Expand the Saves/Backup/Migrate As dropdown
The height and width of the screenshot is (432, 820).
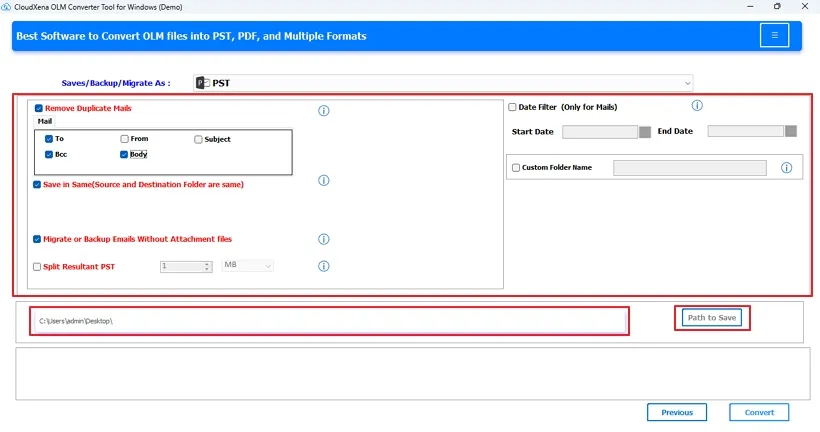(443, 83)
